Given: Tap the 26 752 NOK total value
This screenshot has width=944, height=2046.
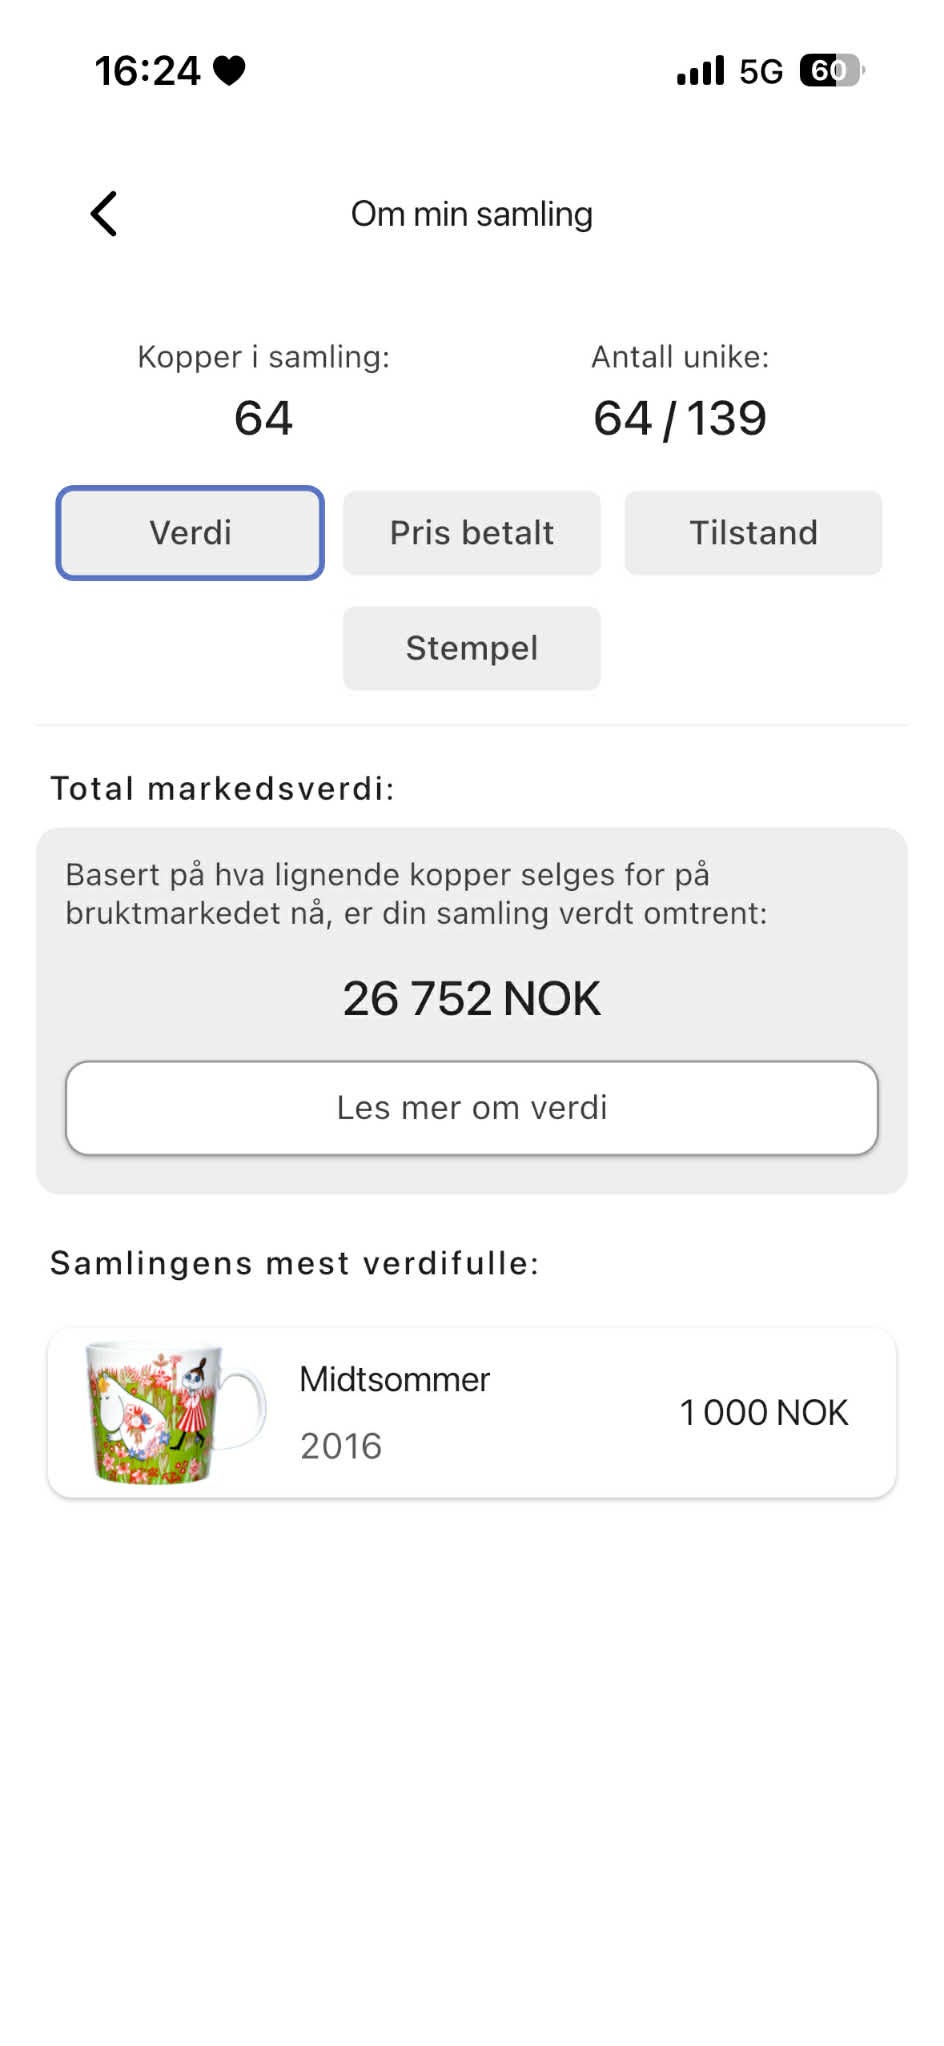Looking at the screenshot, I should click(x=472, y=998).
